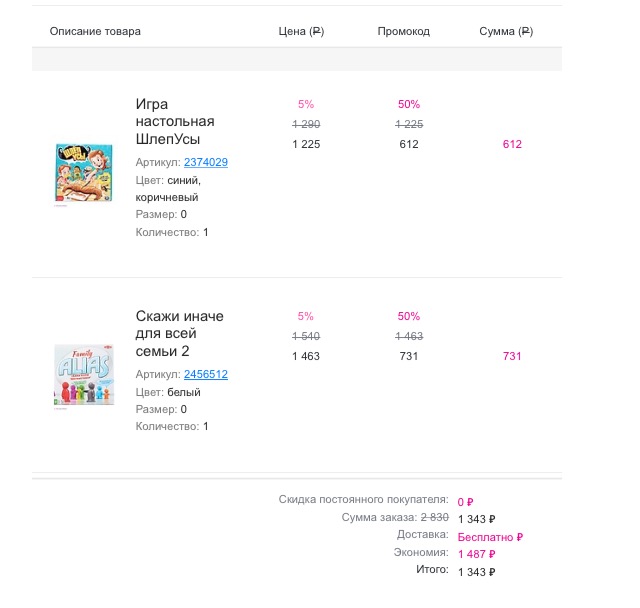This screenshot has height=608, width=640.
Task: Click the pink 731 sum for Alias
Action: [512, 356]
